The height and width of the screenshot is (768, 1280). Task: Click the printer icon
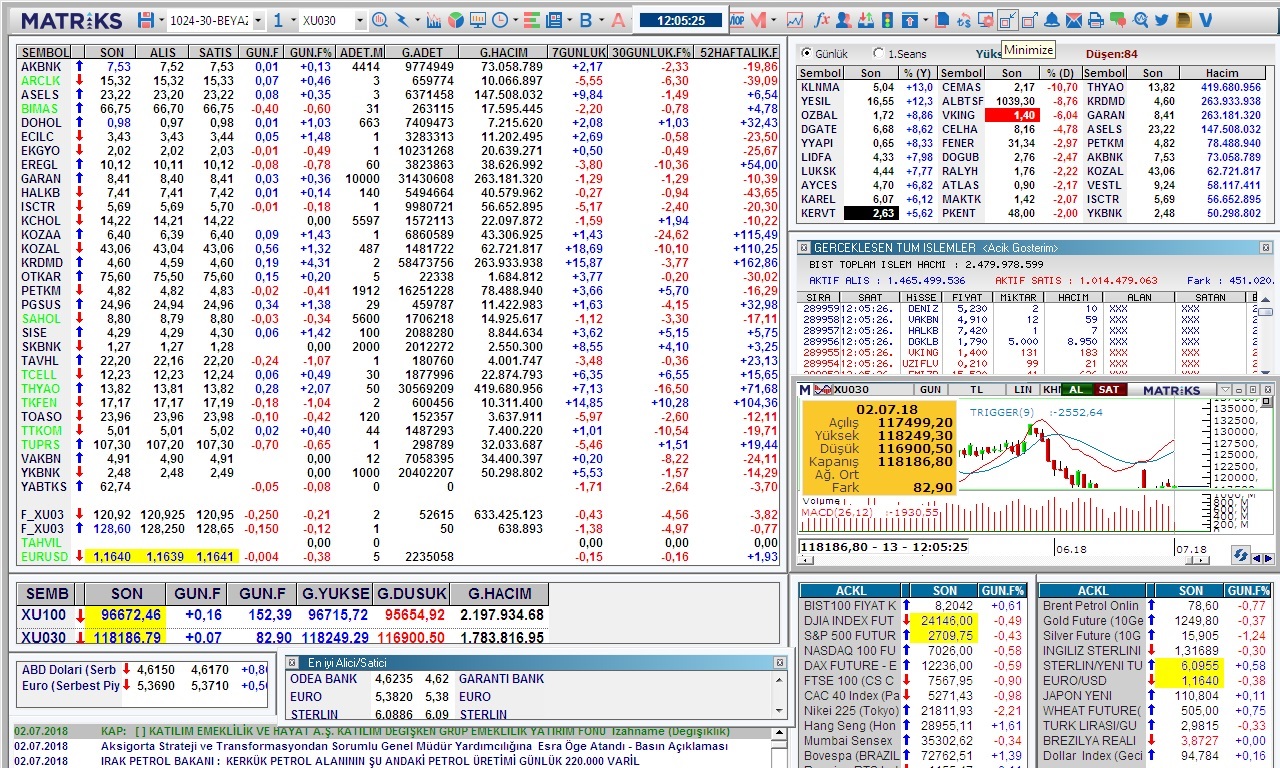click(1096, 20)
